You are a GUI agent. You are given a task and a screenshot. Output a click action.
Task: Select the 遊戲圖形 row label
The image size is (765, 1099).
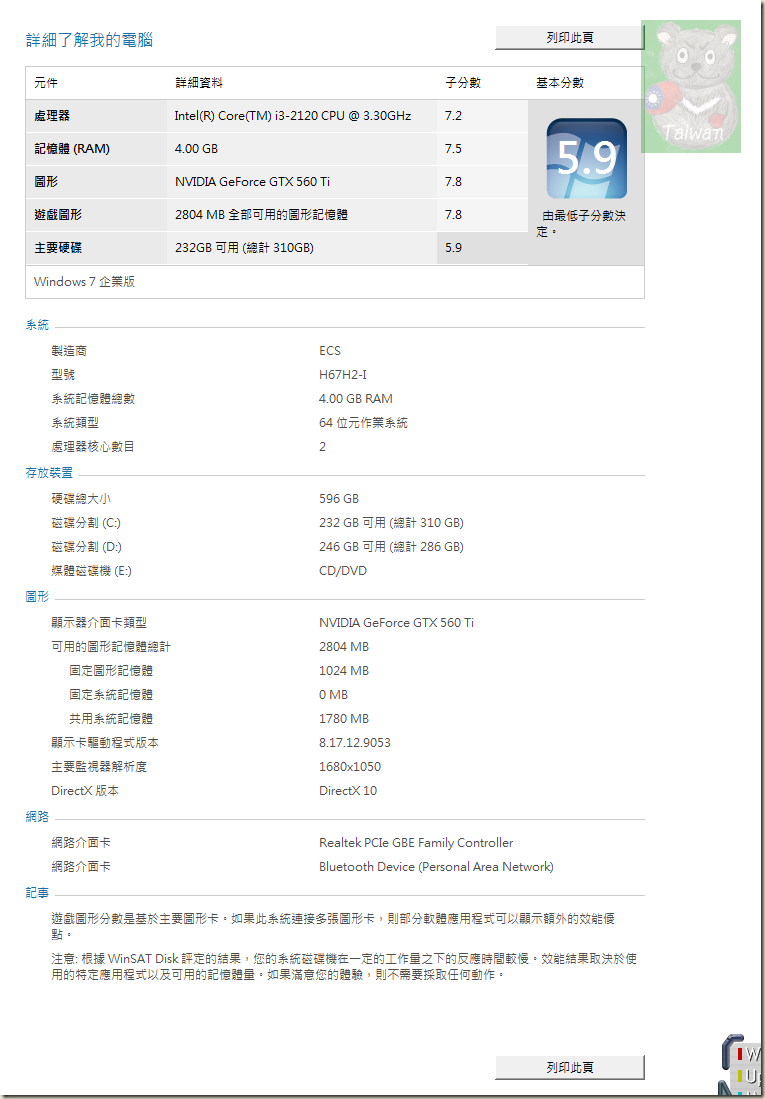pos(58,214)
